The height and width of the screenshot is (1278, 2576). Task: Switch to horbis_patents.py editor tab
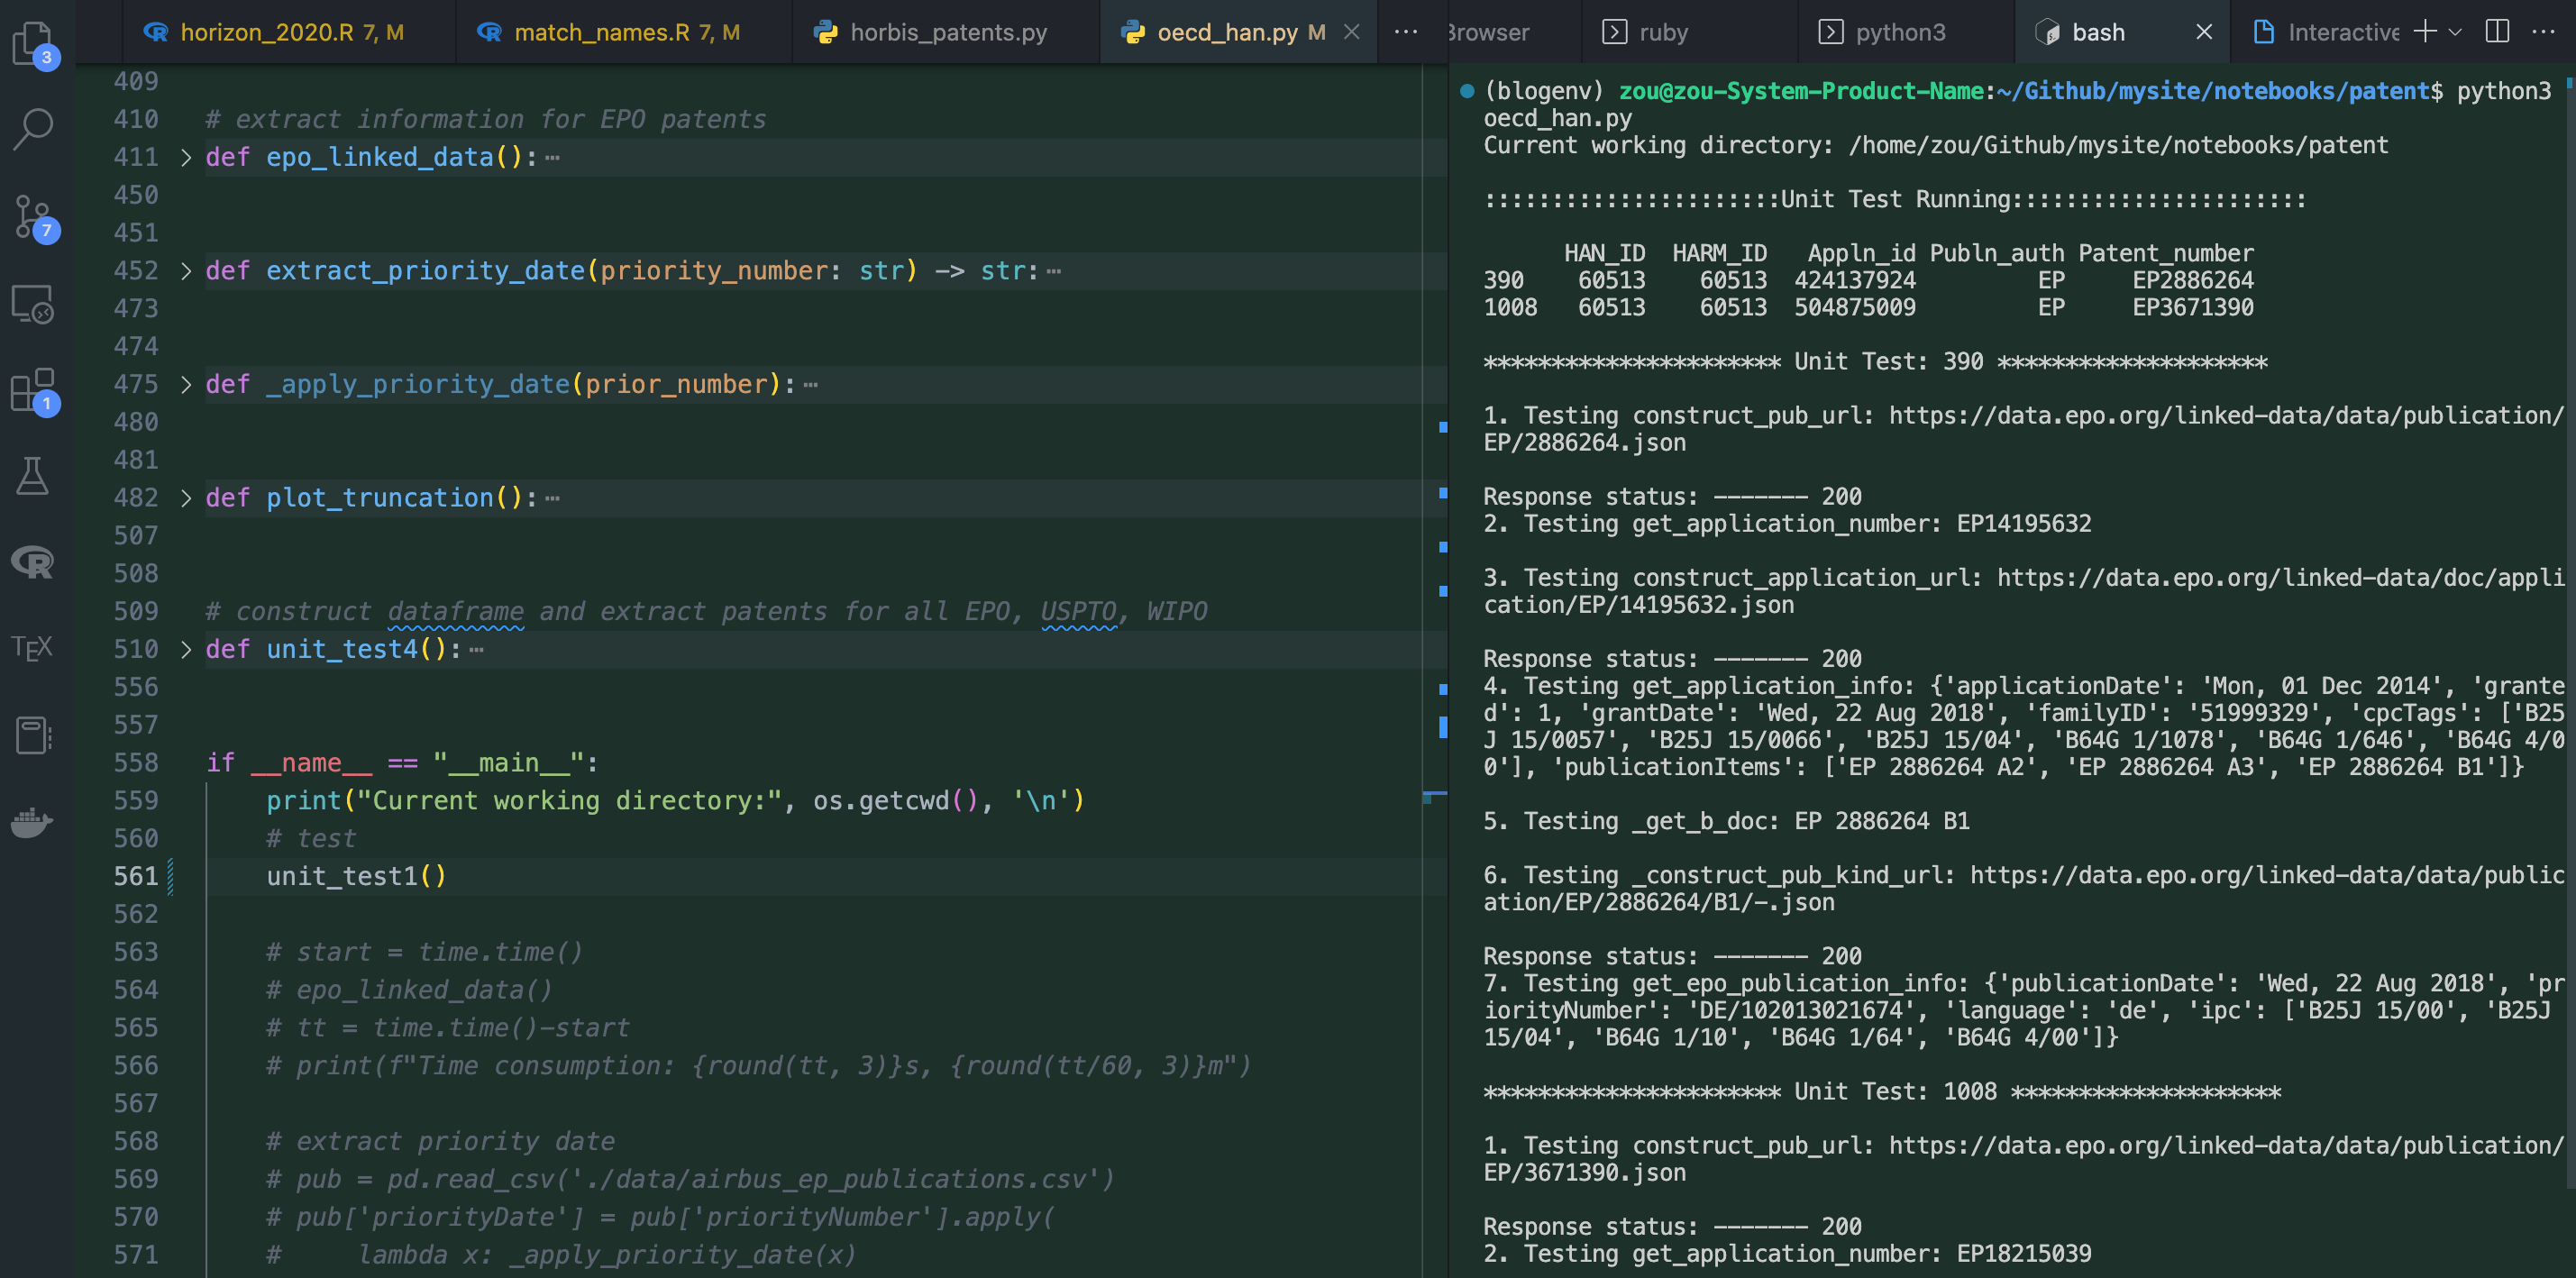(x=947, y=32)
